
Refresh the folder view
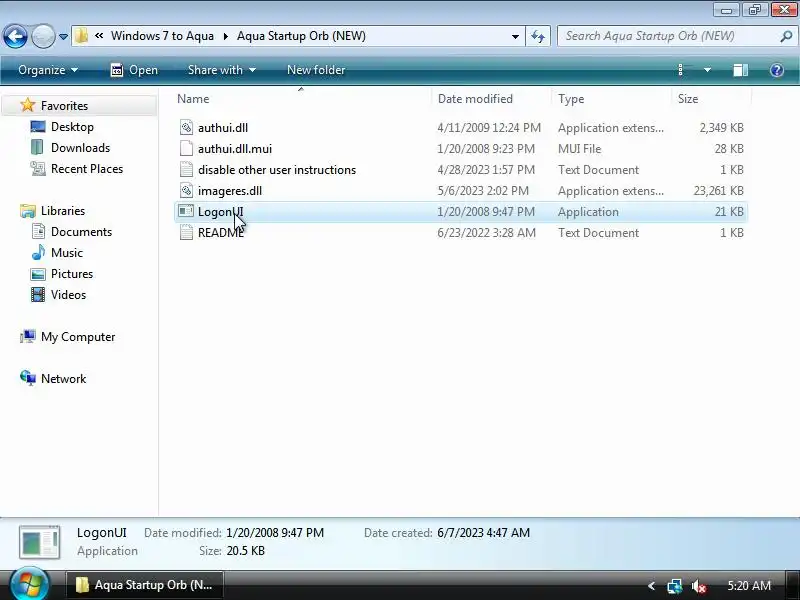(538, 36)
